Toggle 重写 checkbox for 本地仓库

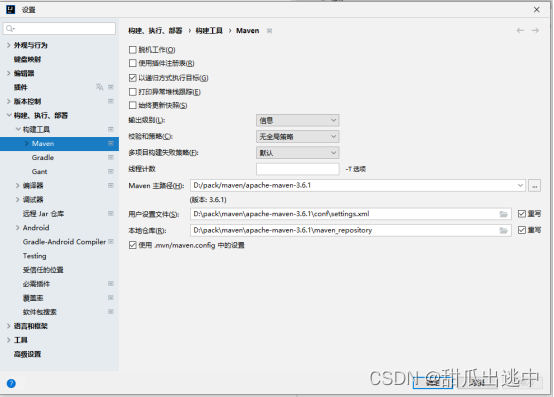coord(522,230)
